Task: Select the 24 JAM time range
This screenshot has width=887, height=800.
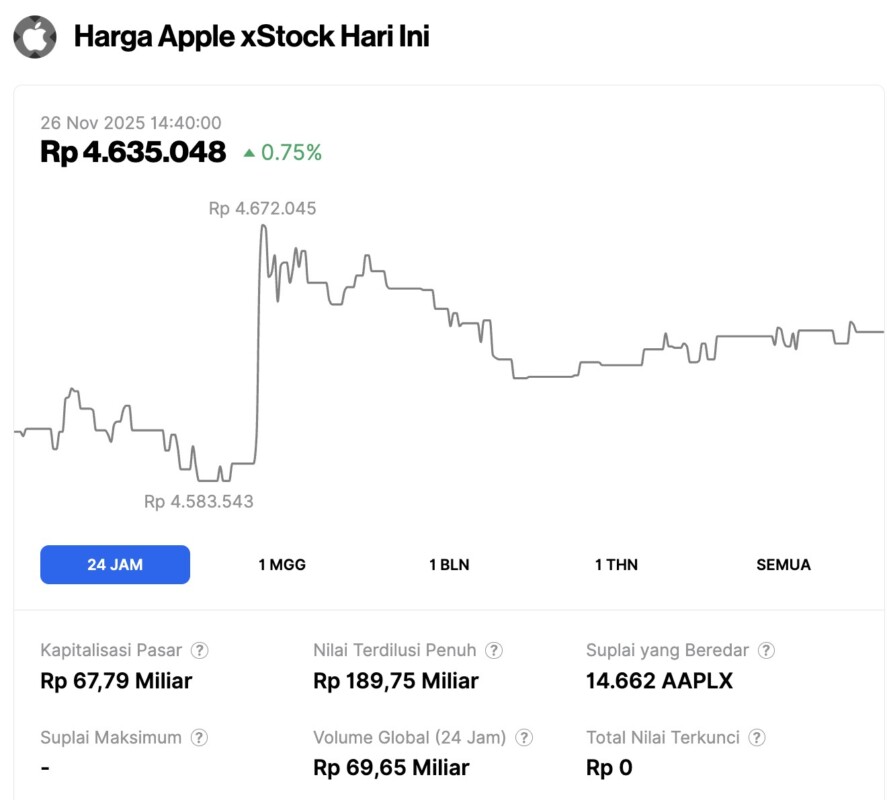Action: coord(115,564)
